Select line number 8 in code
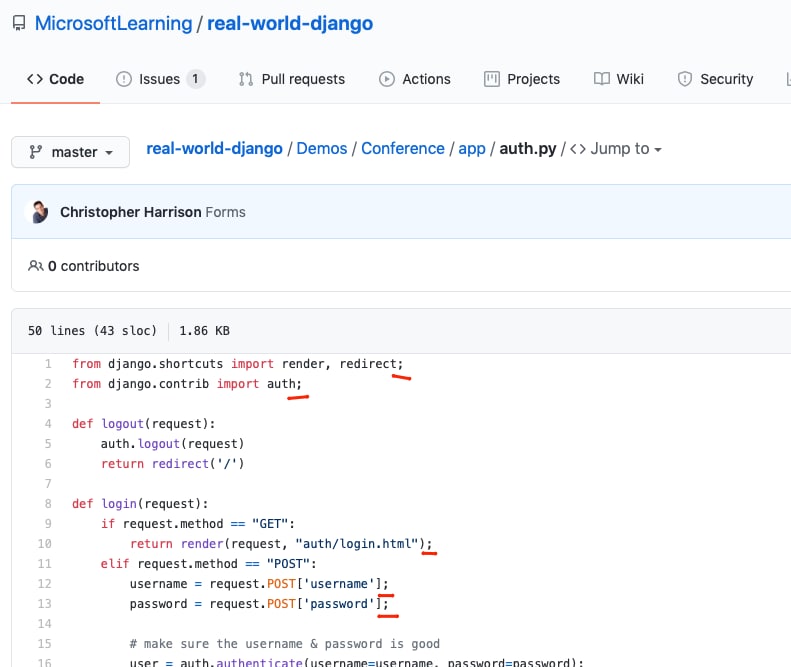 pos(48,504)
